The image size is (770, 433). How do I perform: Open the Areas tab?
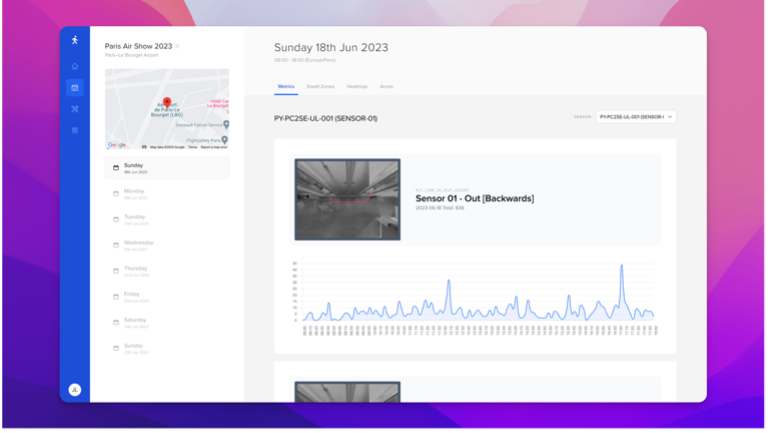click(386, 87)
